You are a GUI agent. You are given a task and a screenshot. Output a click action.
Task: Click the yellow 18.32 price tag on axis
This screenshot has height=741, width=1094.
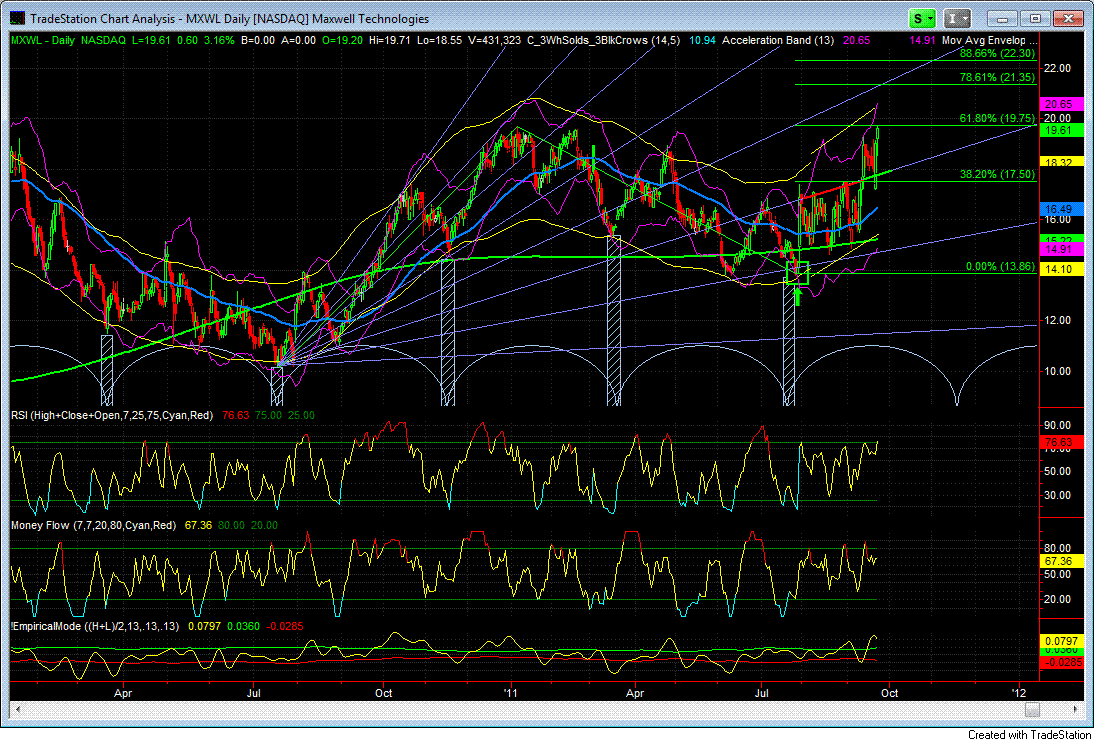(1061, 161)
